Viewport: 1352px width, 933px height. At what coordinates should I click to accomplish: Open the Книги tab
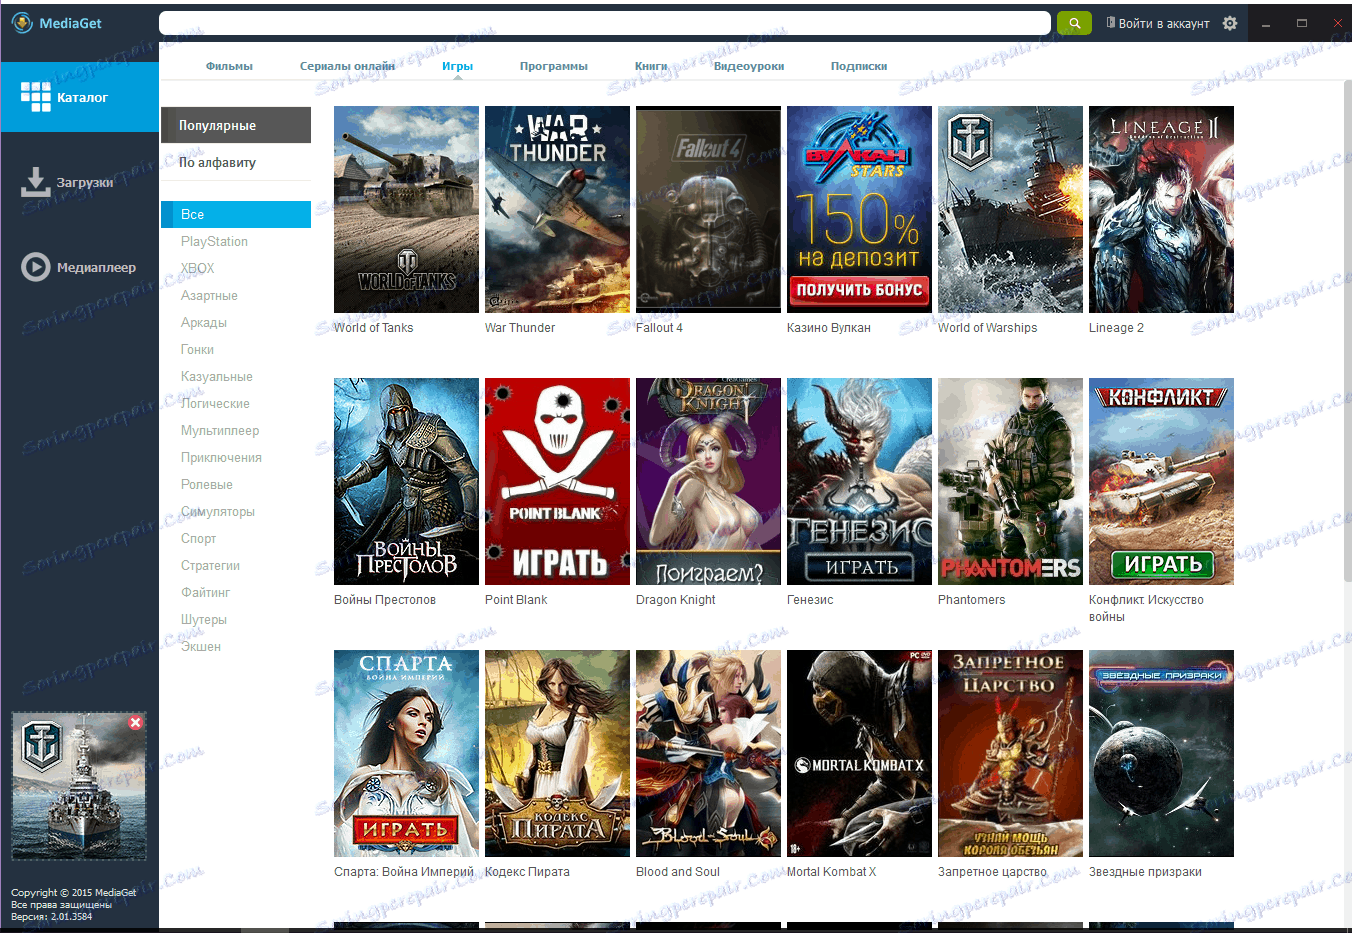(651, 66)
